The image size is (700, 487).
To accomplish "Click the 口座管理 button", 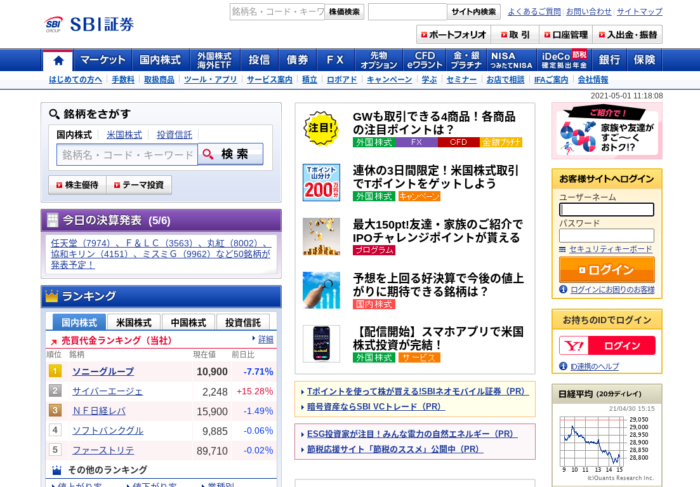I will [566, 34].
